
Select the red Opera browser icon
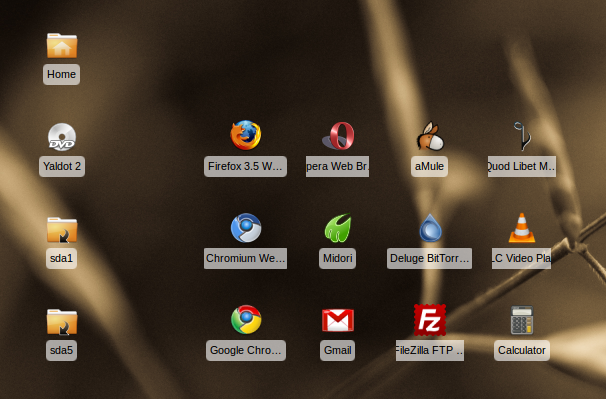point(338,136)
